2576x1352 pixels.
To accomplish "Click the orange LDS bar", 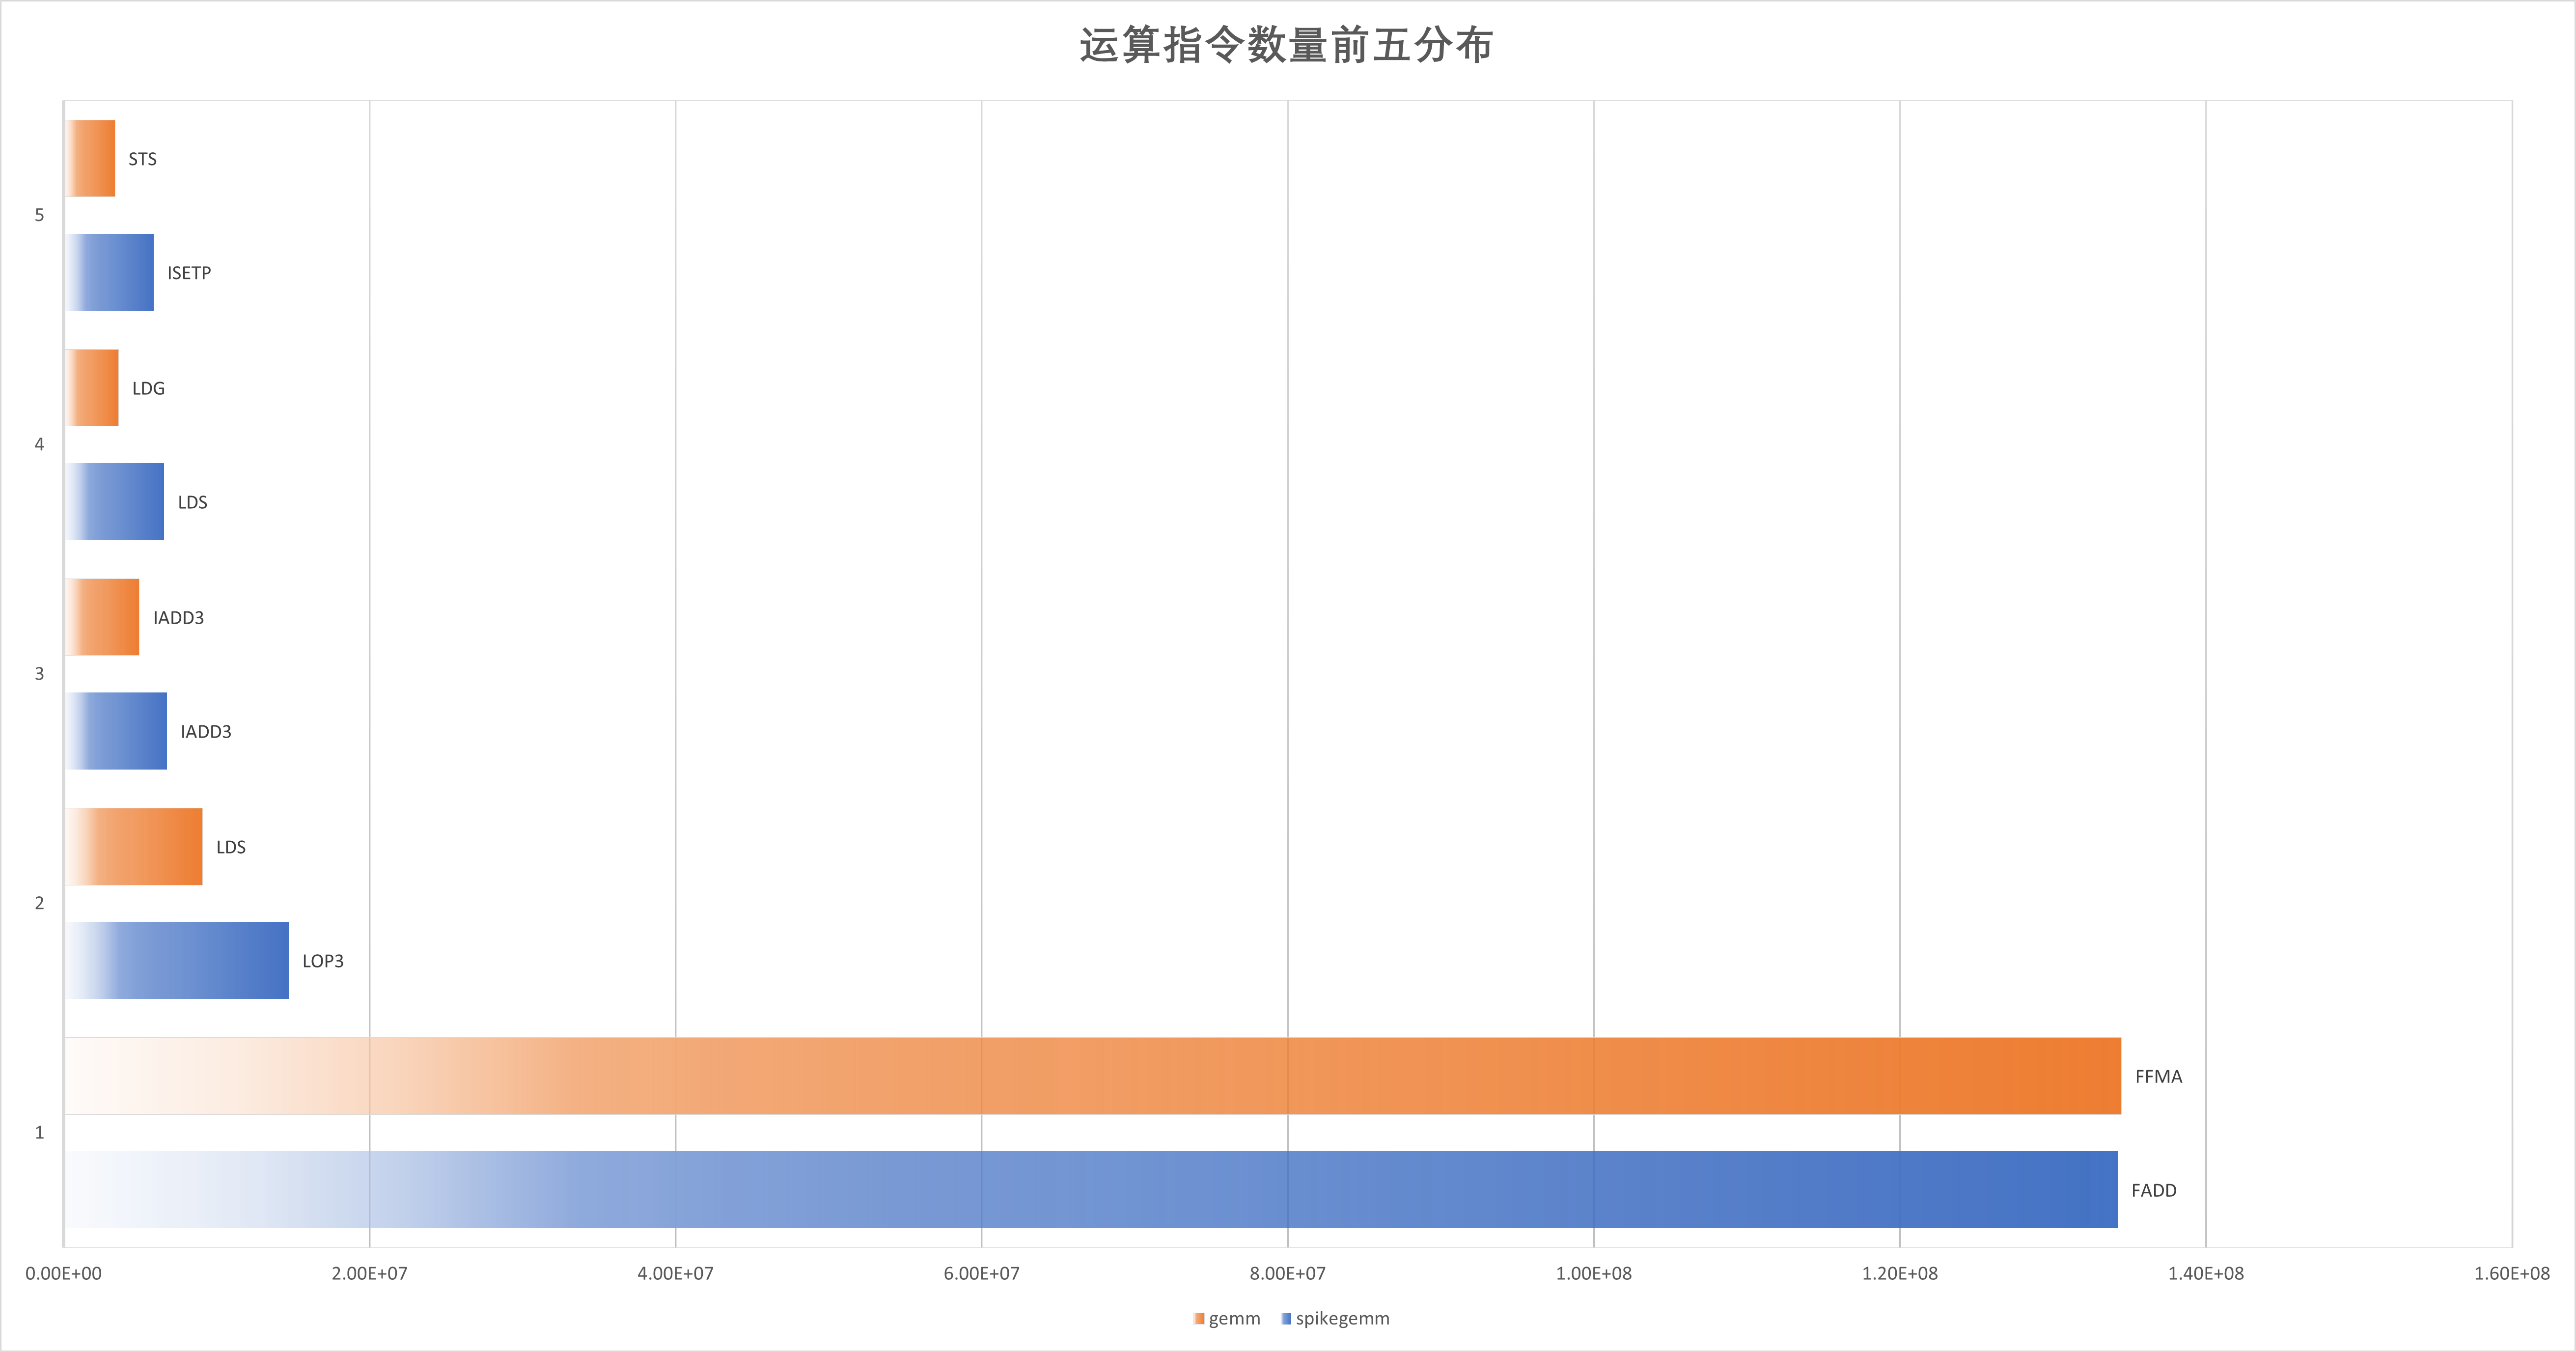I will pos(134,846).
